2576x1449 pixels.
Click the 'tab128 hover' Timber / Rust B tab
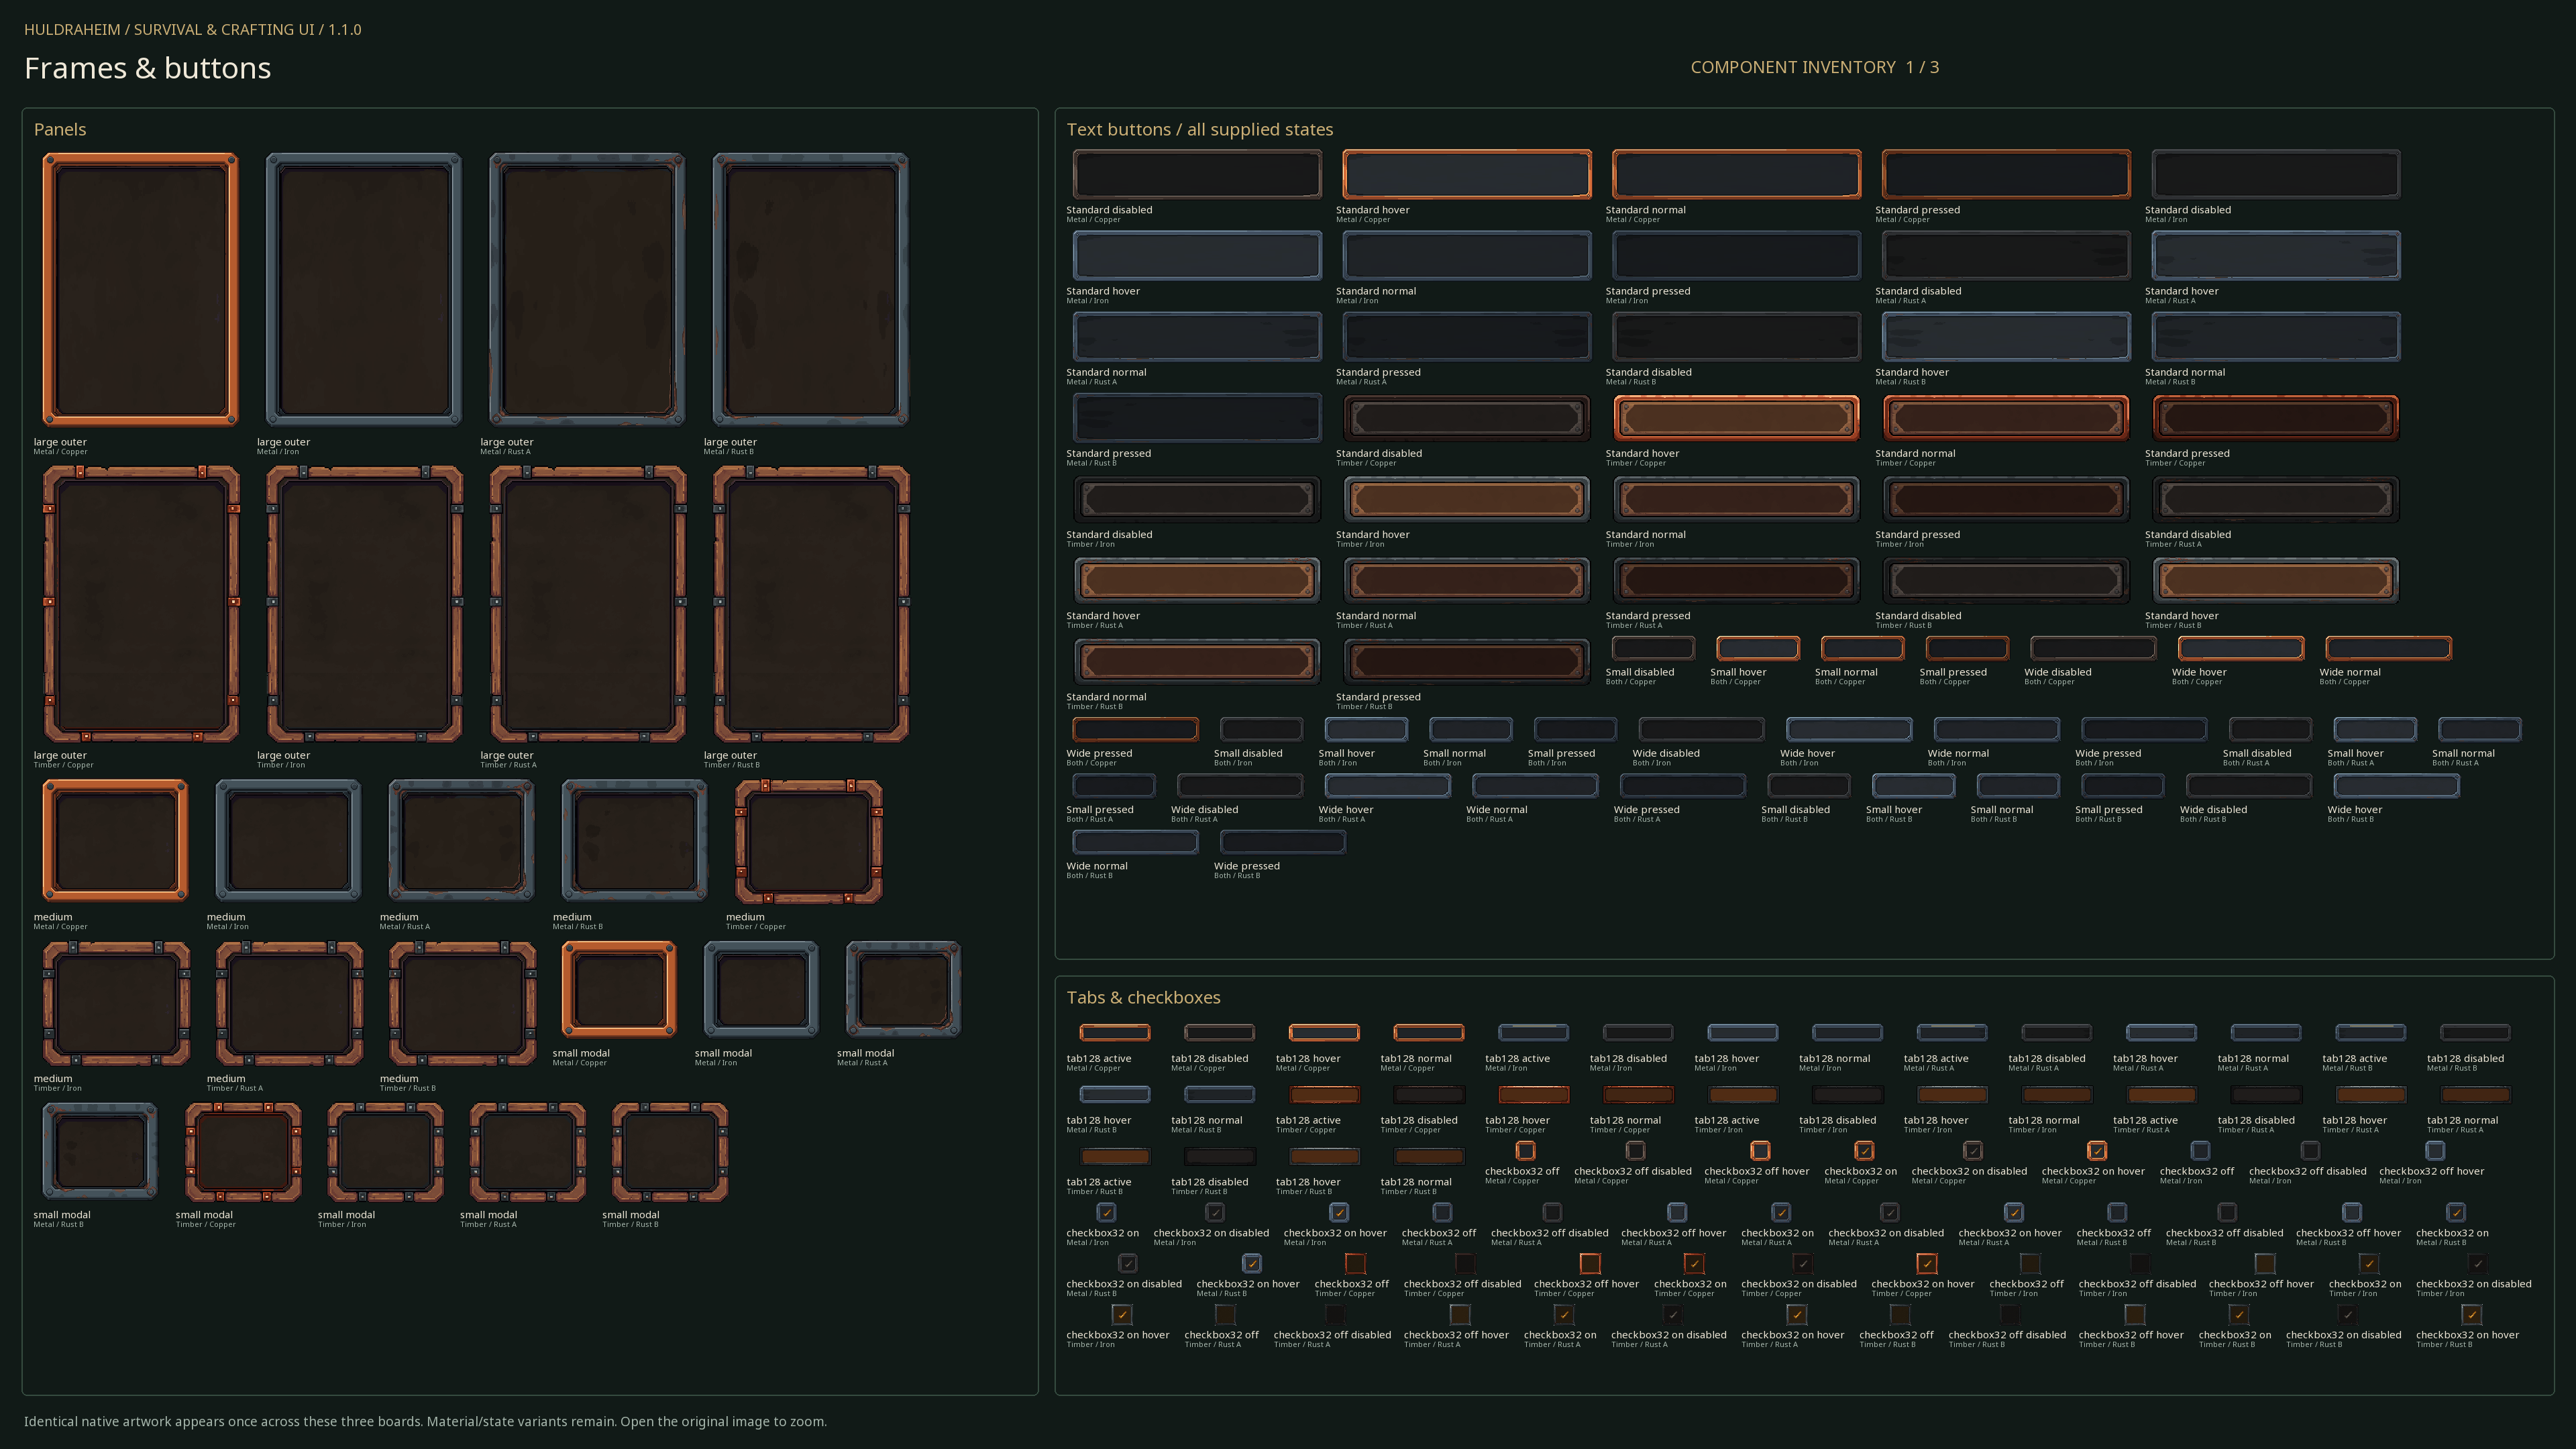[x=1324, y=1157]
